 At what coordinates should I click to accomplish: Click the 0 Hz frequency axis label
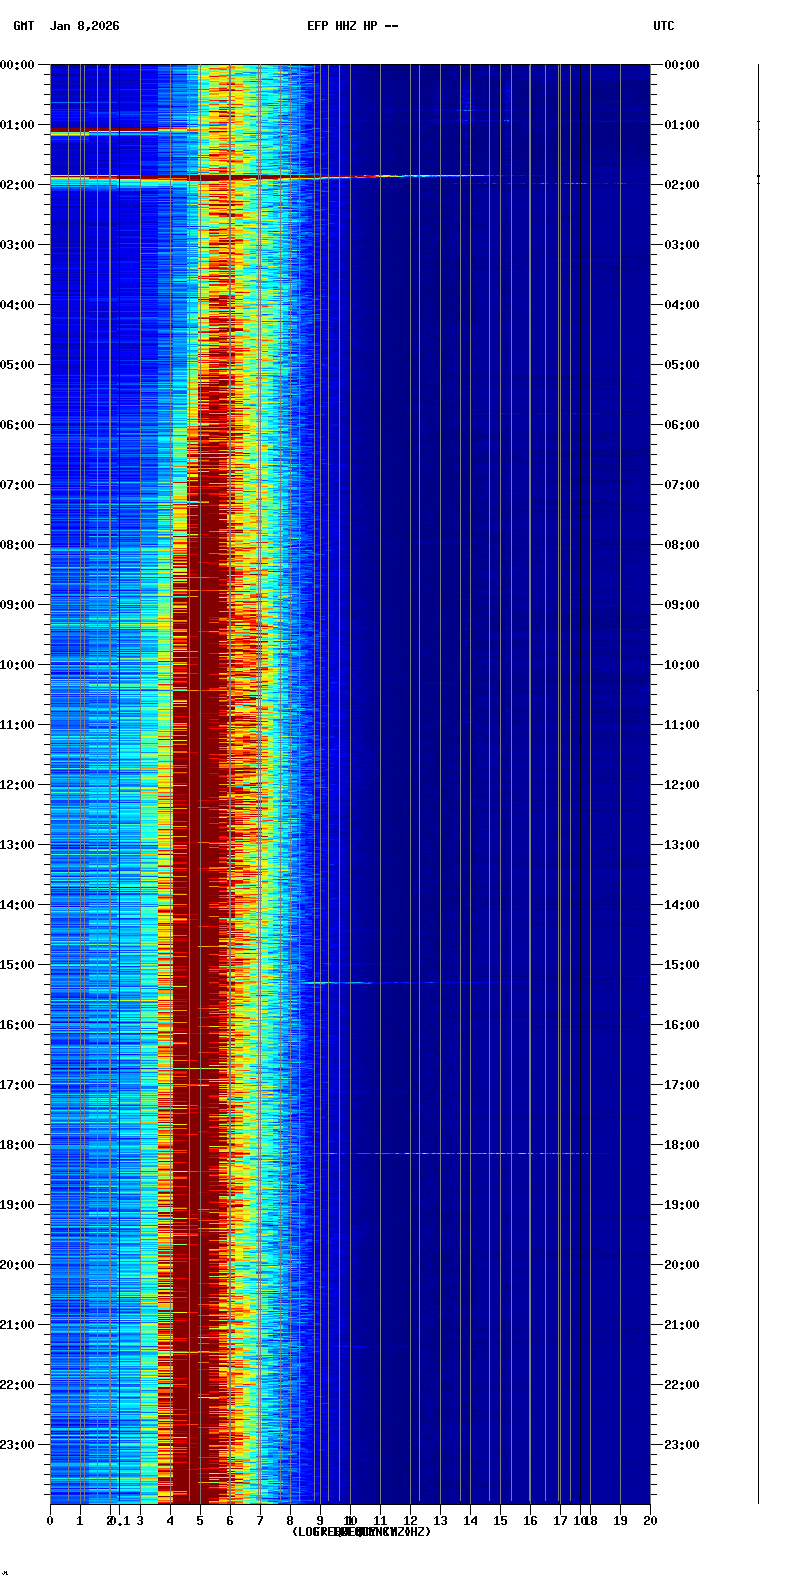50,1521
